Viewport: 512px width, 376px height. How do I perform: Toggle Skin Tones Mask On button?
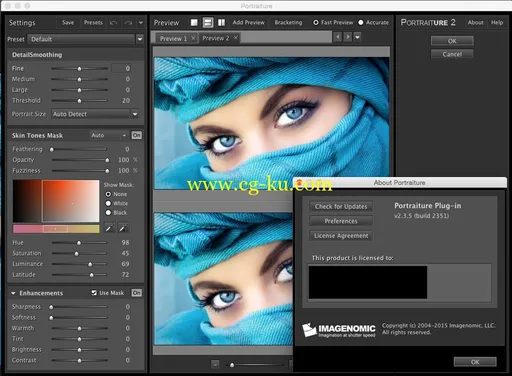tap(136, 135)
